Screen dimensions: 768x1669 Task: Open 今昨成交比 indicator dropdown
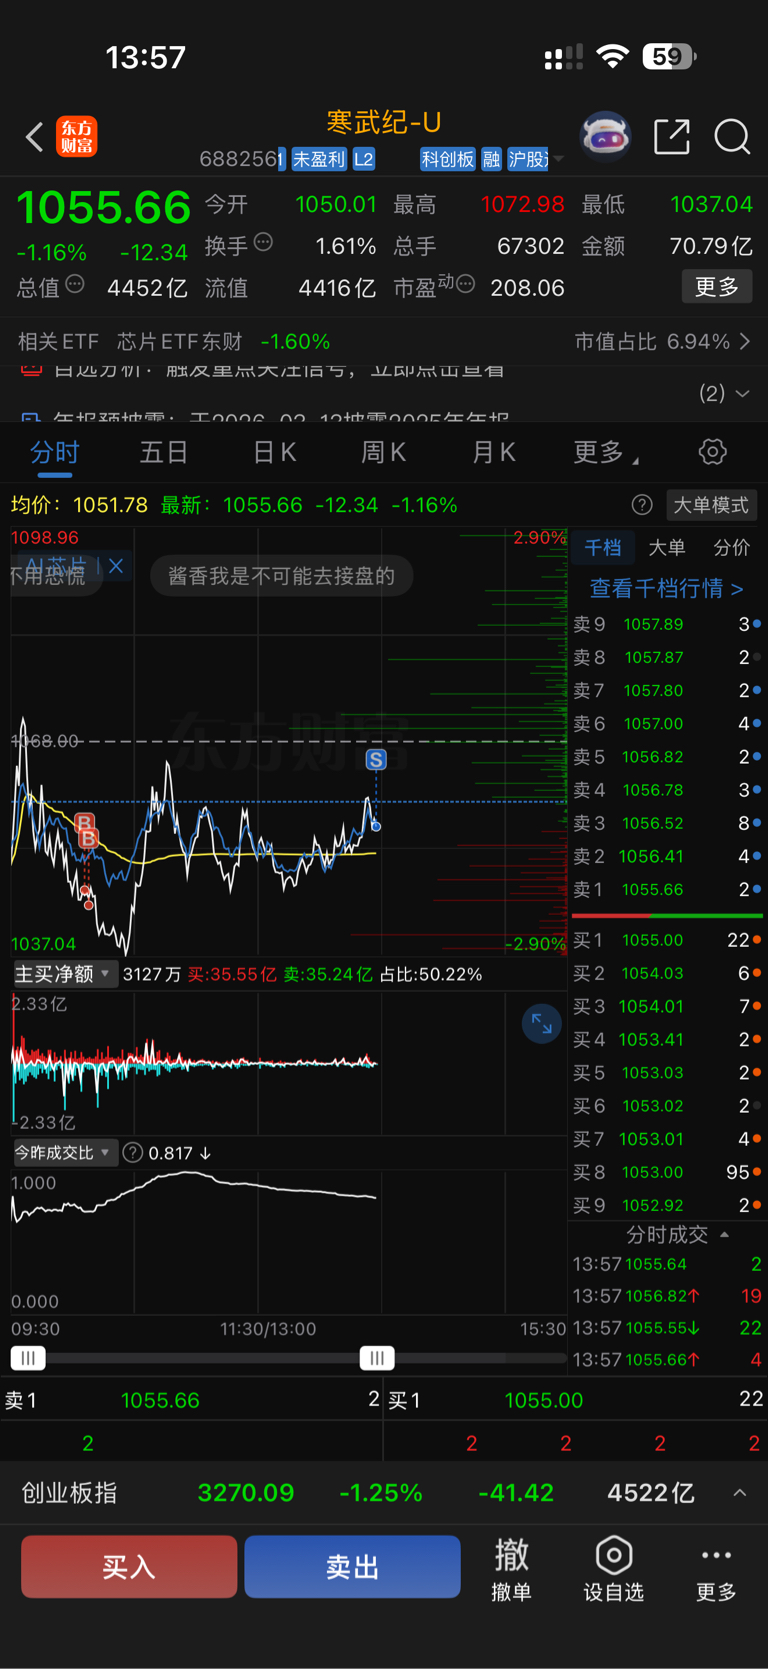coord(65,1153)
